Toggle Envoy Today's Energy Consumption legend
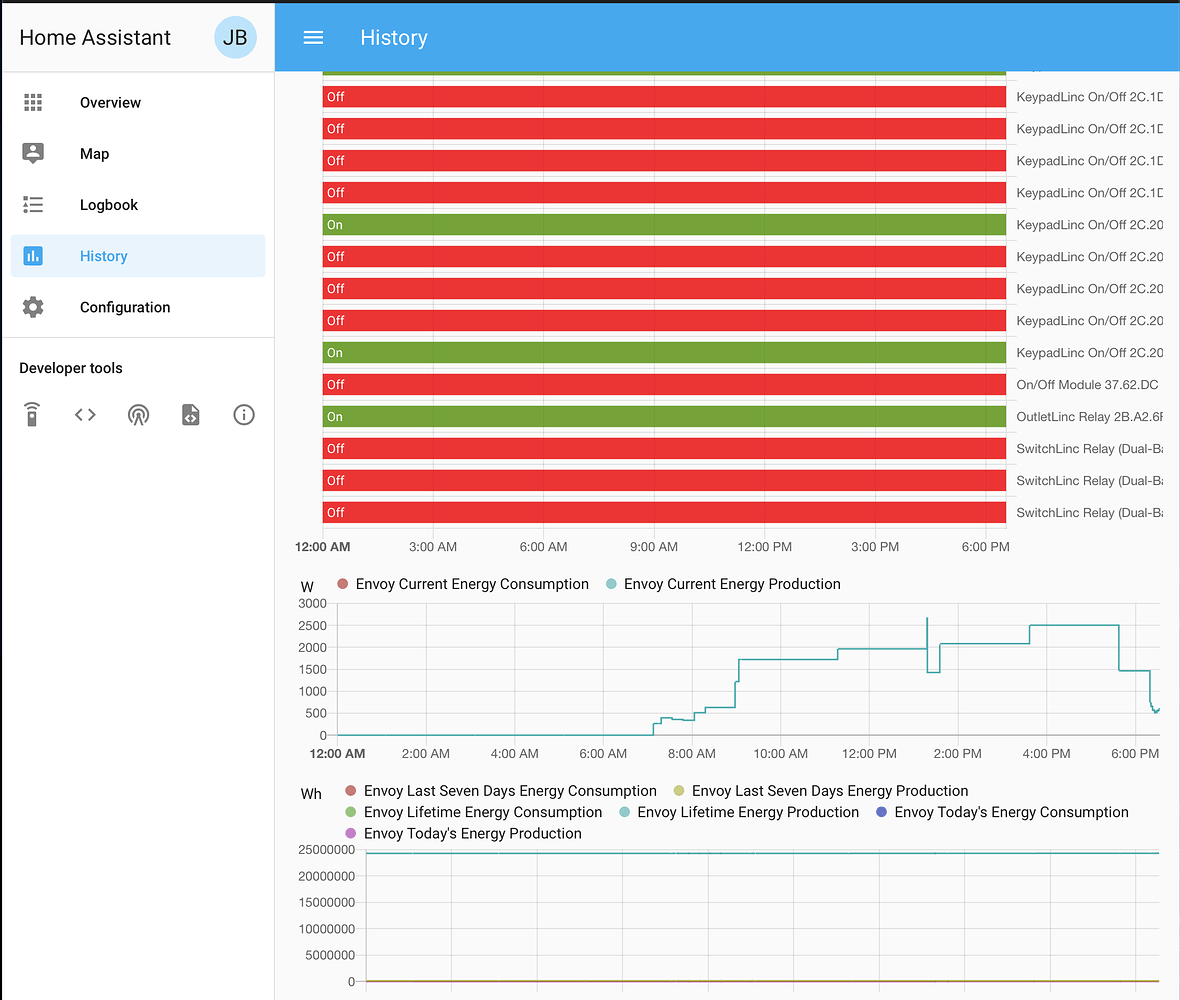This screenshot has height=1000, width=1180. [x=1002, y=812]
